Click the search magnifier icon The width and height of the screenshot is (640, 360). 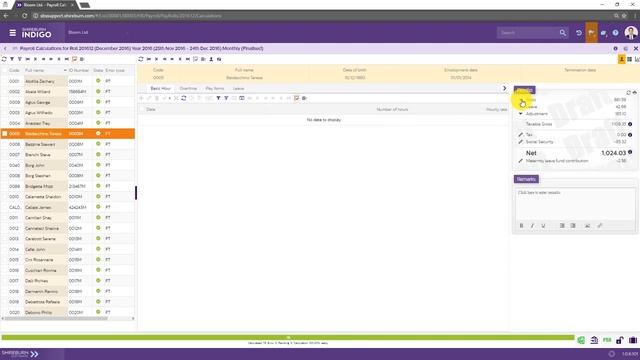pyautogui.click(x=562, y=33)
